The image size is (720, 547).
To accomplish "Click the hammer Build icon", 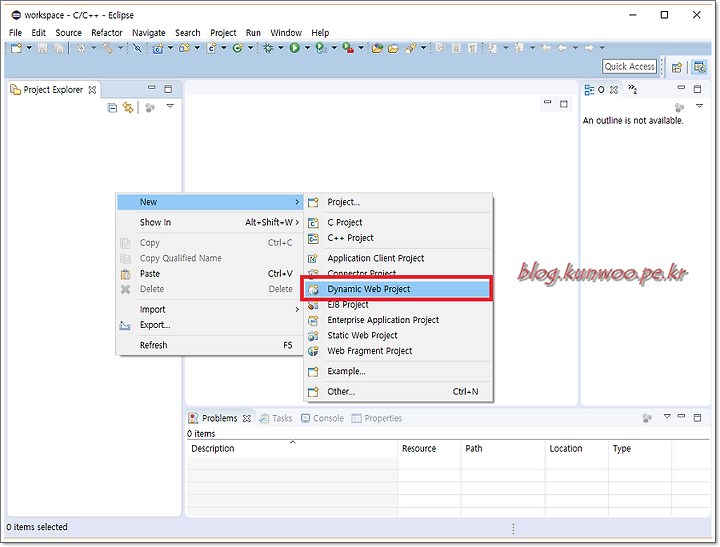I will point(107,48).
